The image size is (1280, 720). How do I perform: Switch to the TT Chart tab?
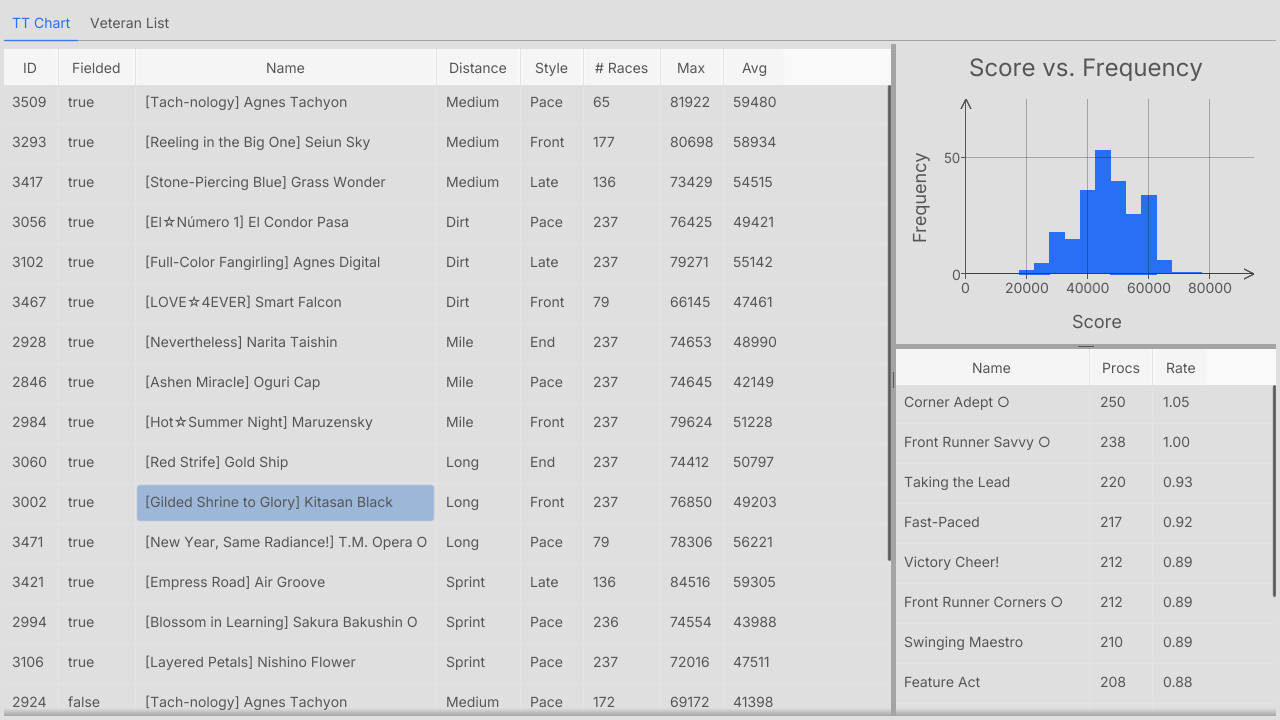pyautogui.click(x=41, y=23)
